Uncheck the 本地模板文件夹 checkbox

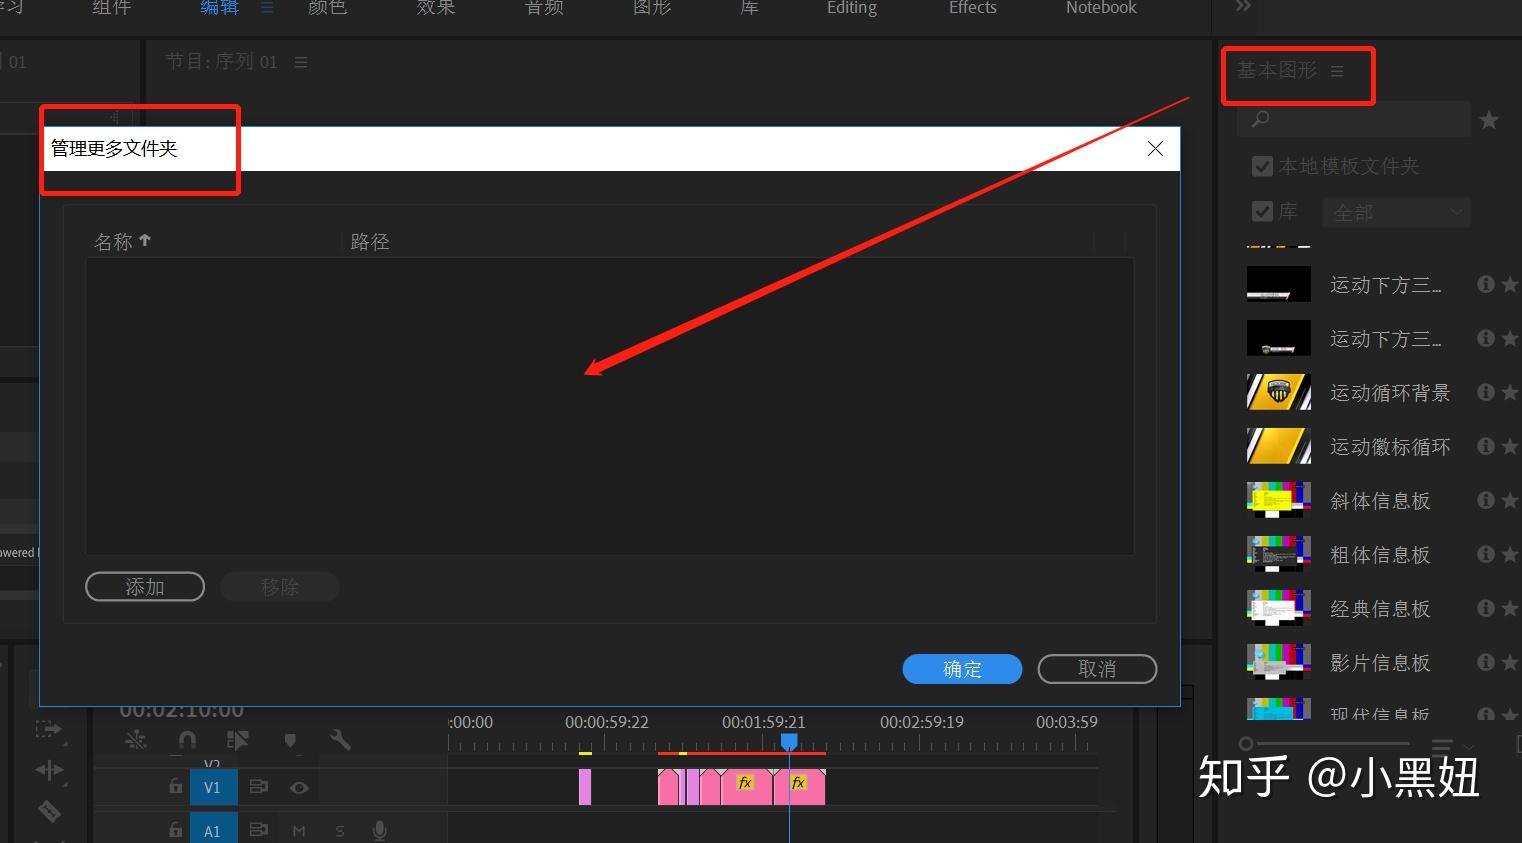(1262, 166)
